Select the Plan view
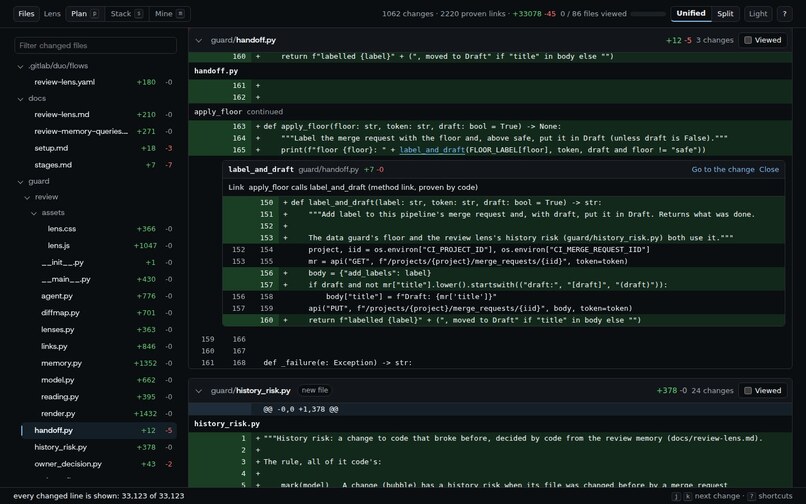The width and height of the screenshot is (806, 504). (x=85, y=14)
